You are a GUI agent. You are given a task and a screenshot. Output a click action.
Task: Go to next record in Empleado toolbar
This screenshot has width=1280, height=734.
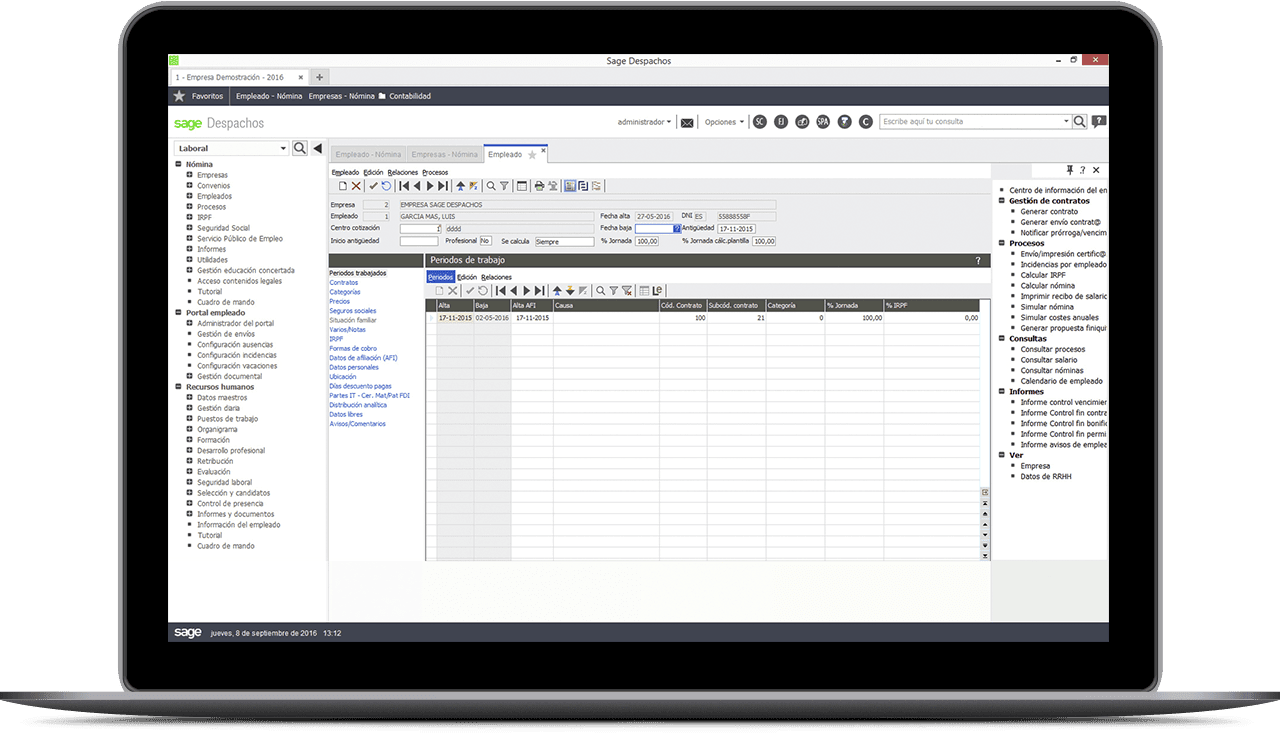[x=430, y=186]
